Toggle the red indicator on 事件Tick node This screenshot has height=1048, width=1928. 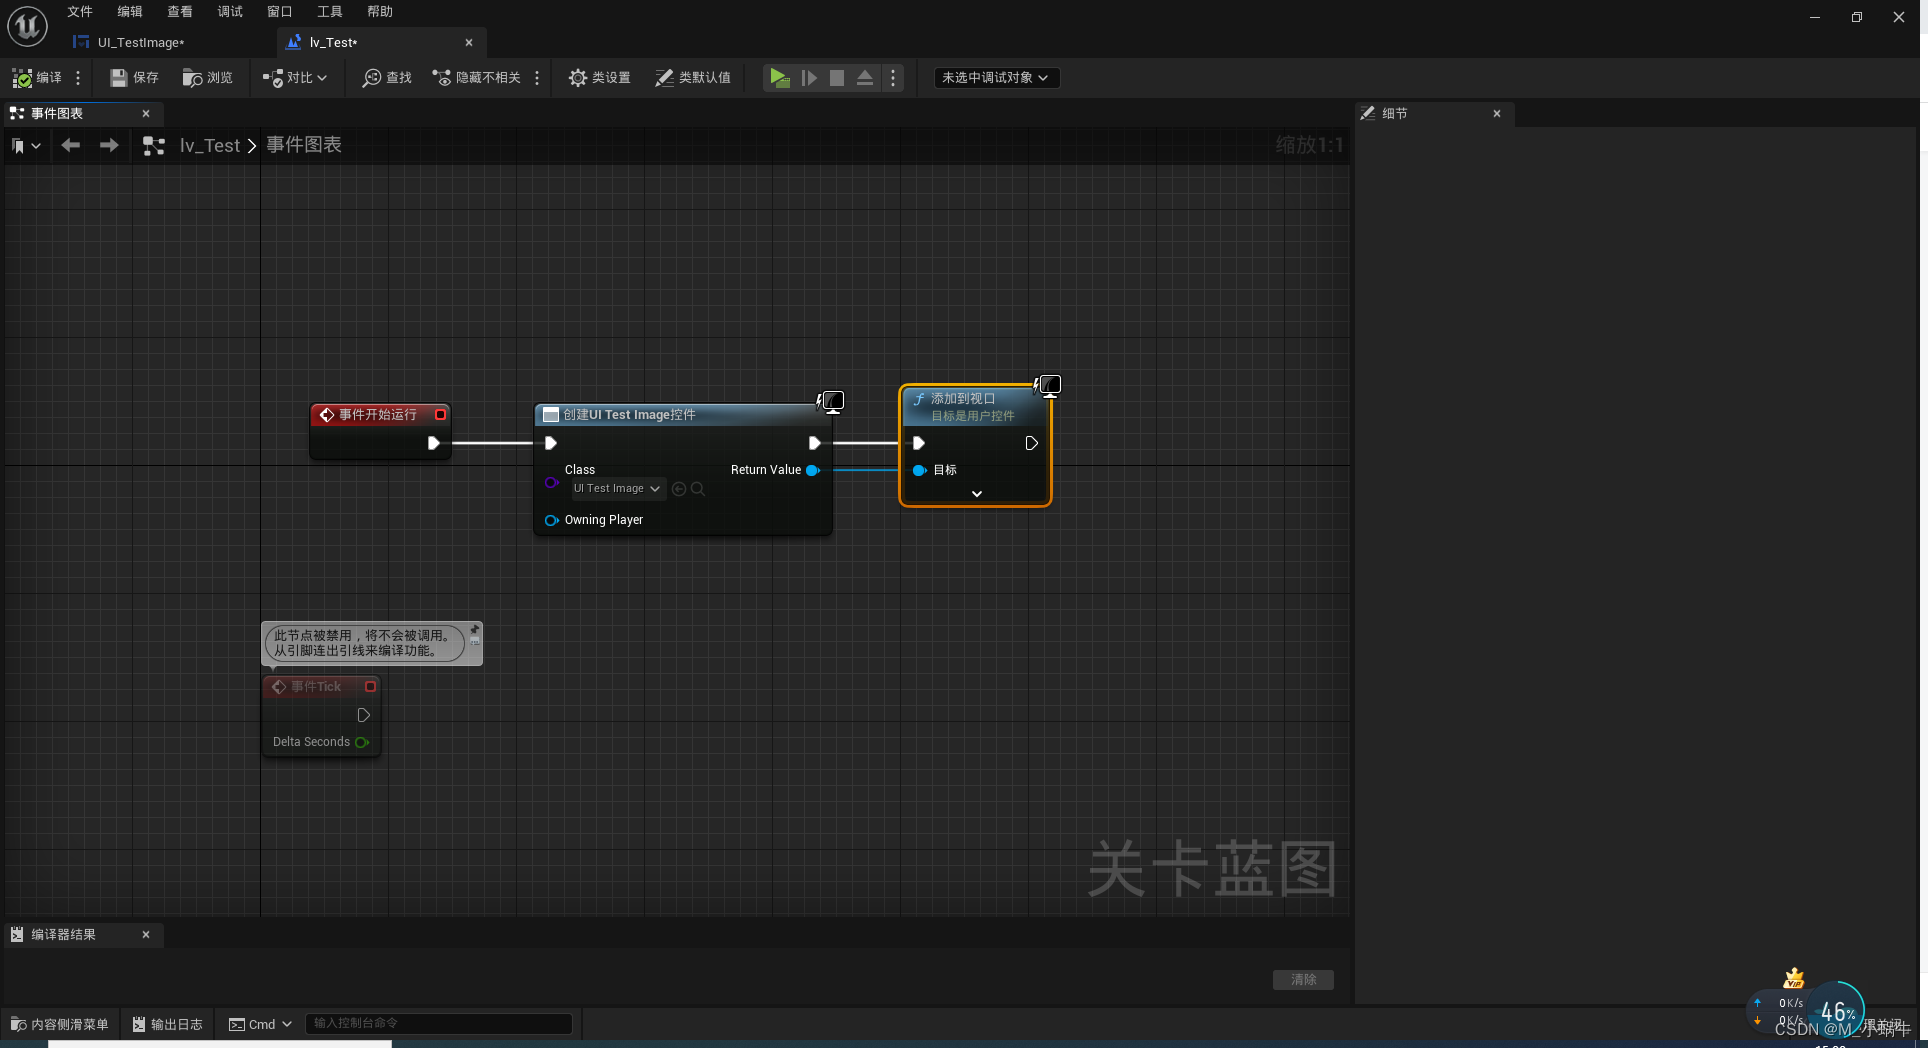(368, 686)
